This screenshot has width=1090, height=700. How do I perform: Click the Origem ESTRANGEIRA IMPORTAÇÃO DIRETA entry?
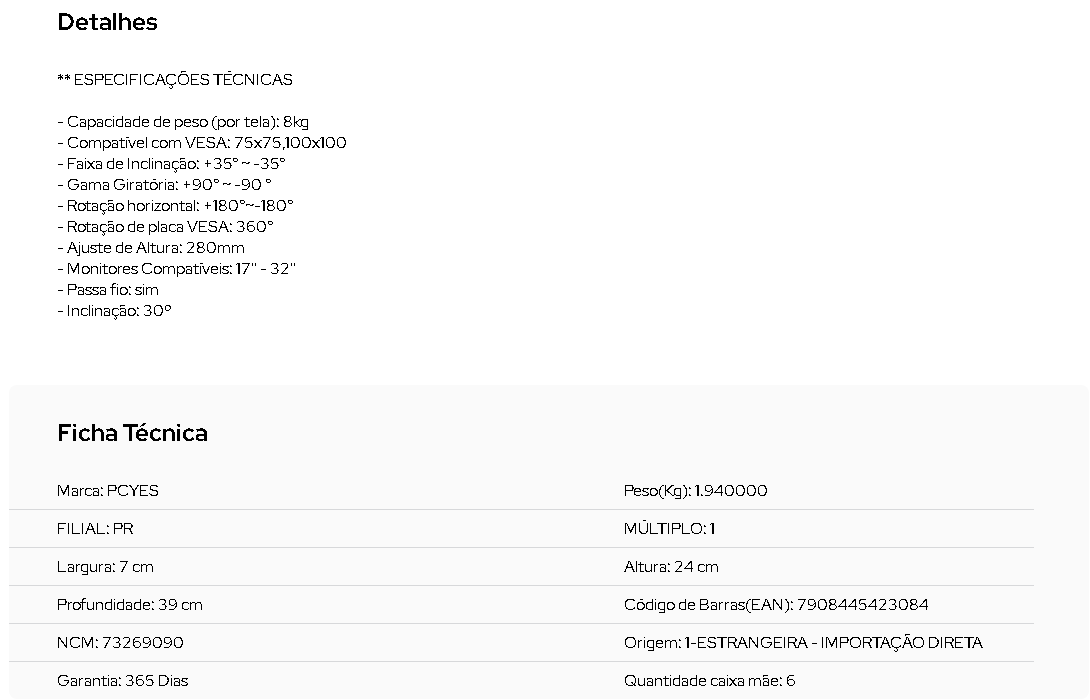803,643
